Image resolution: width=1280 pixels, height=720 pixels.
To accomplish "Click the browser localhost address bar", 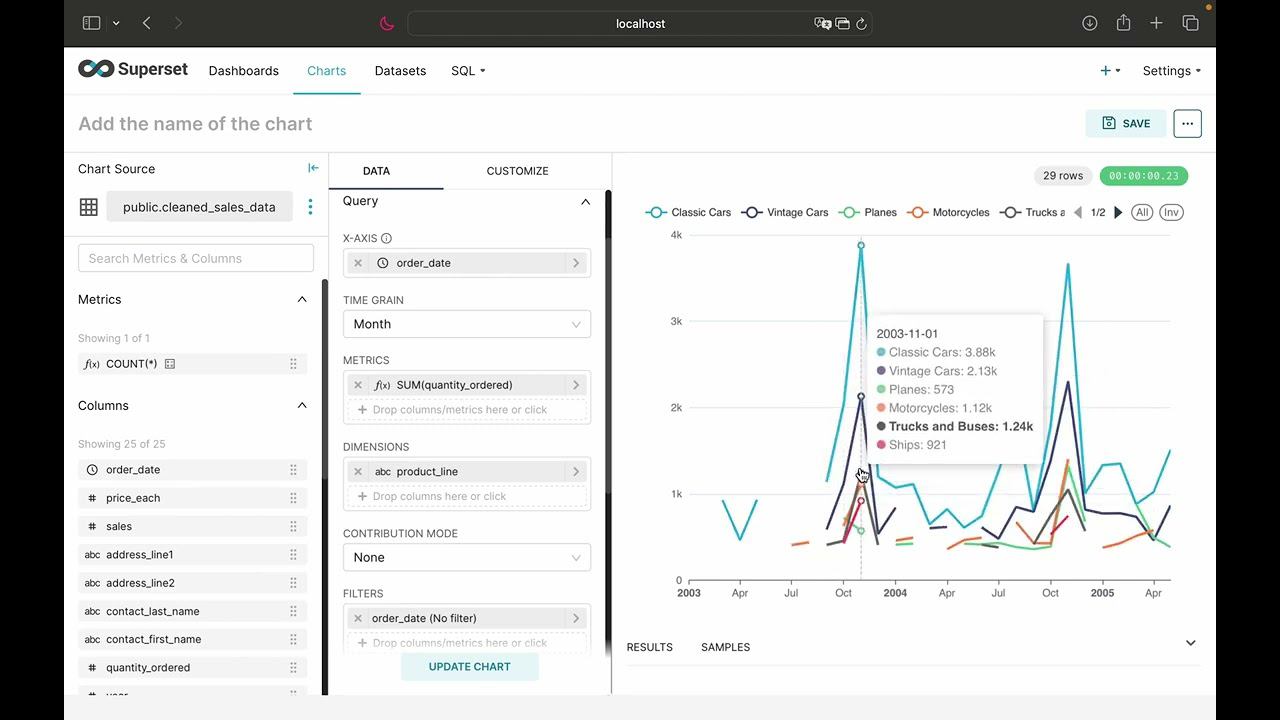I will tap(640, 23).
